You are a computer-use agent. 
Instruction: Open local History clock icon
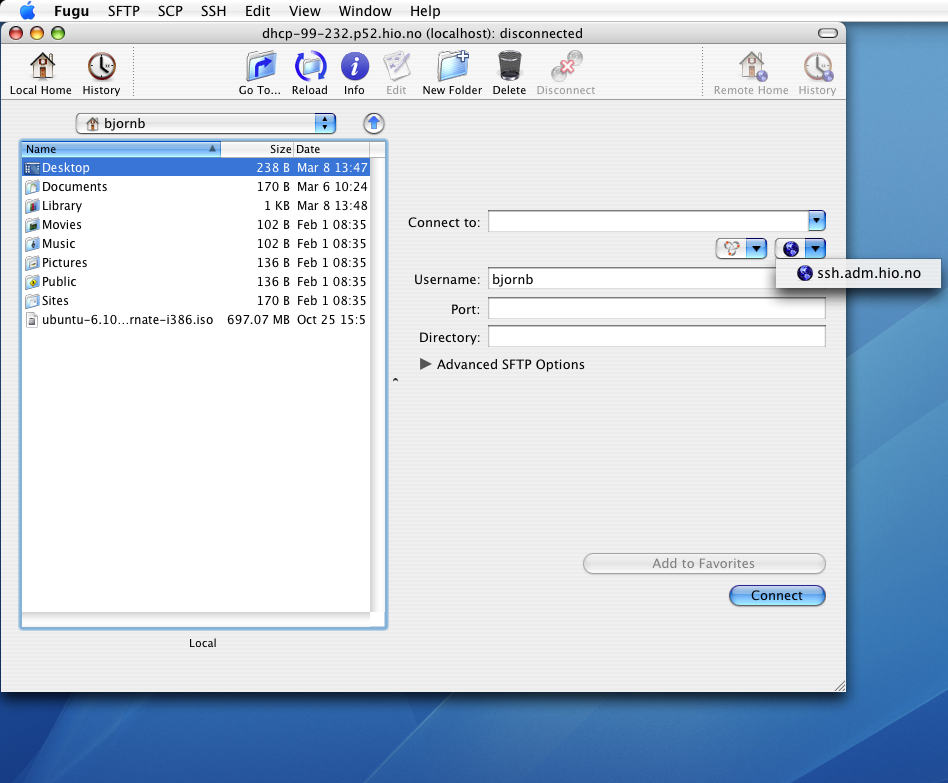point(102,65)
